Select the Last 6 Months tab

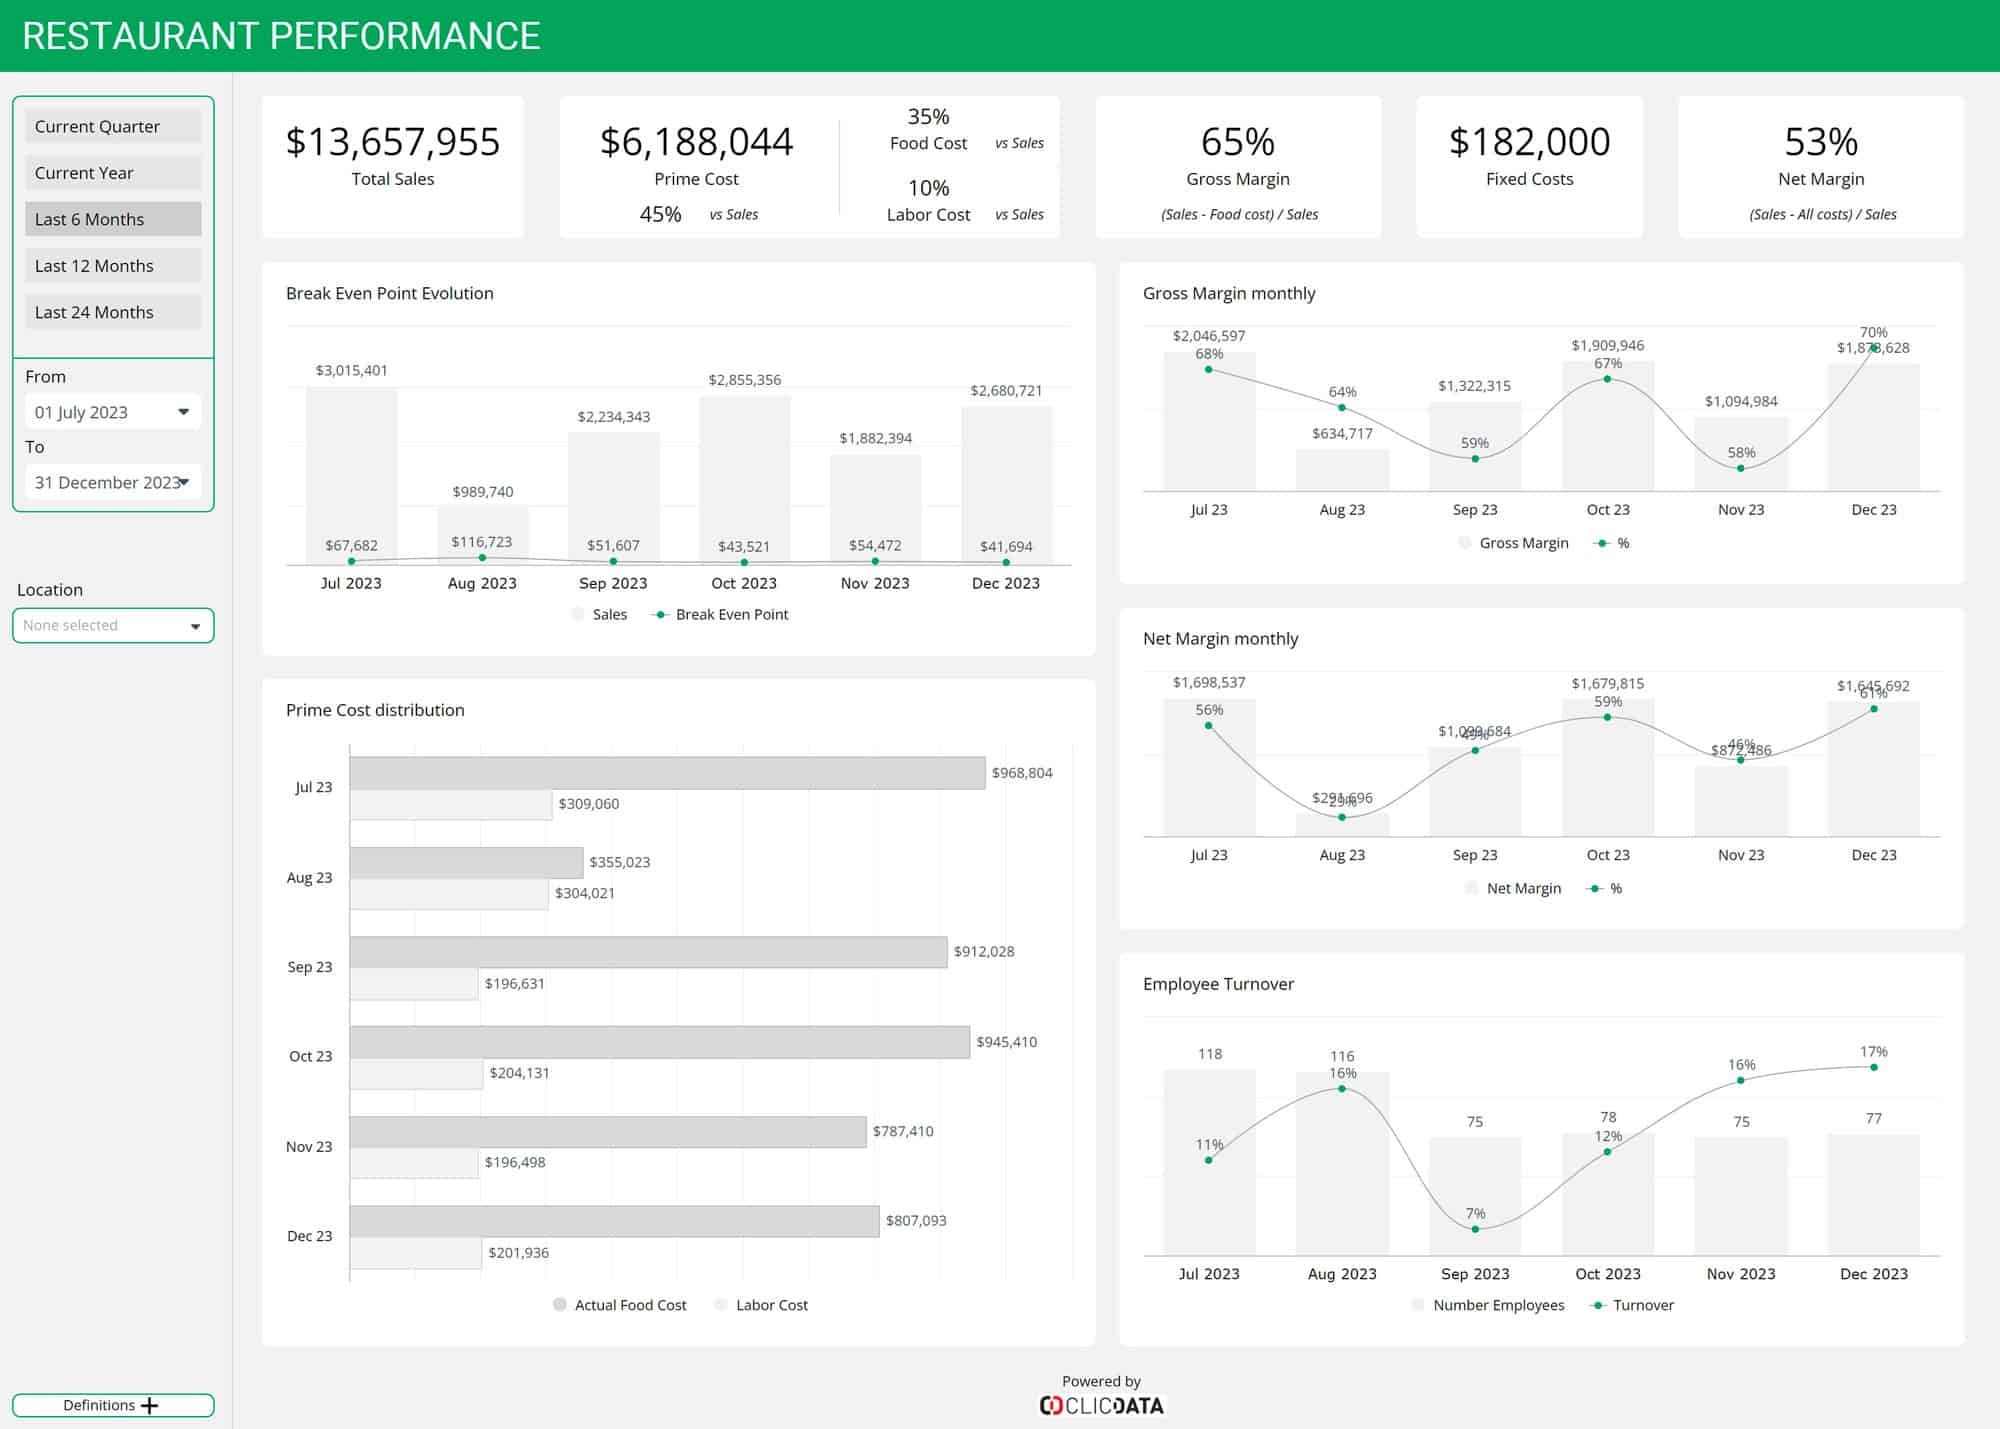click(112, 219)
